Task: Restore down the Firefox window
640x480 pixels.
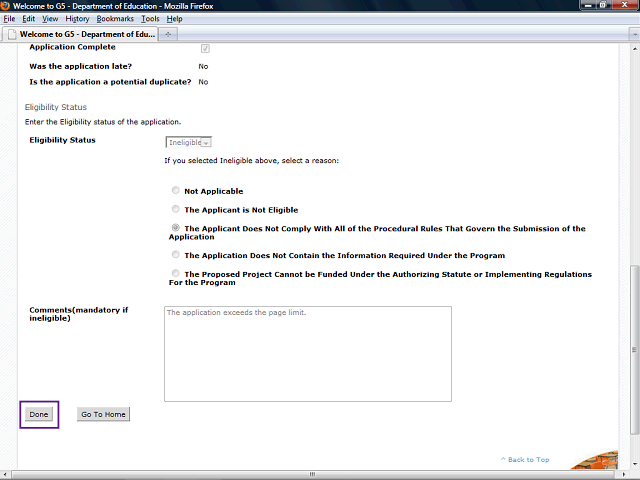Action: coord(603,5)
